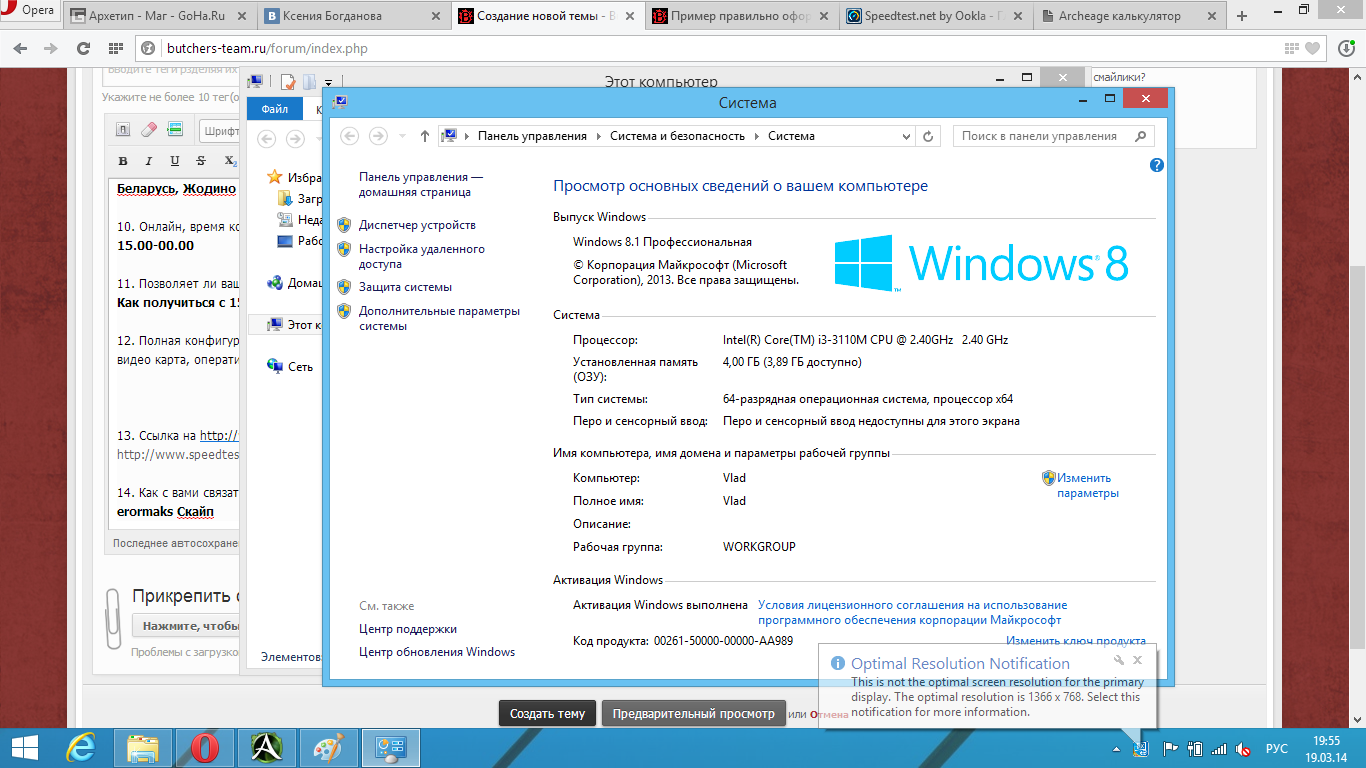Click the Создать тему button

tap(547, 713)
